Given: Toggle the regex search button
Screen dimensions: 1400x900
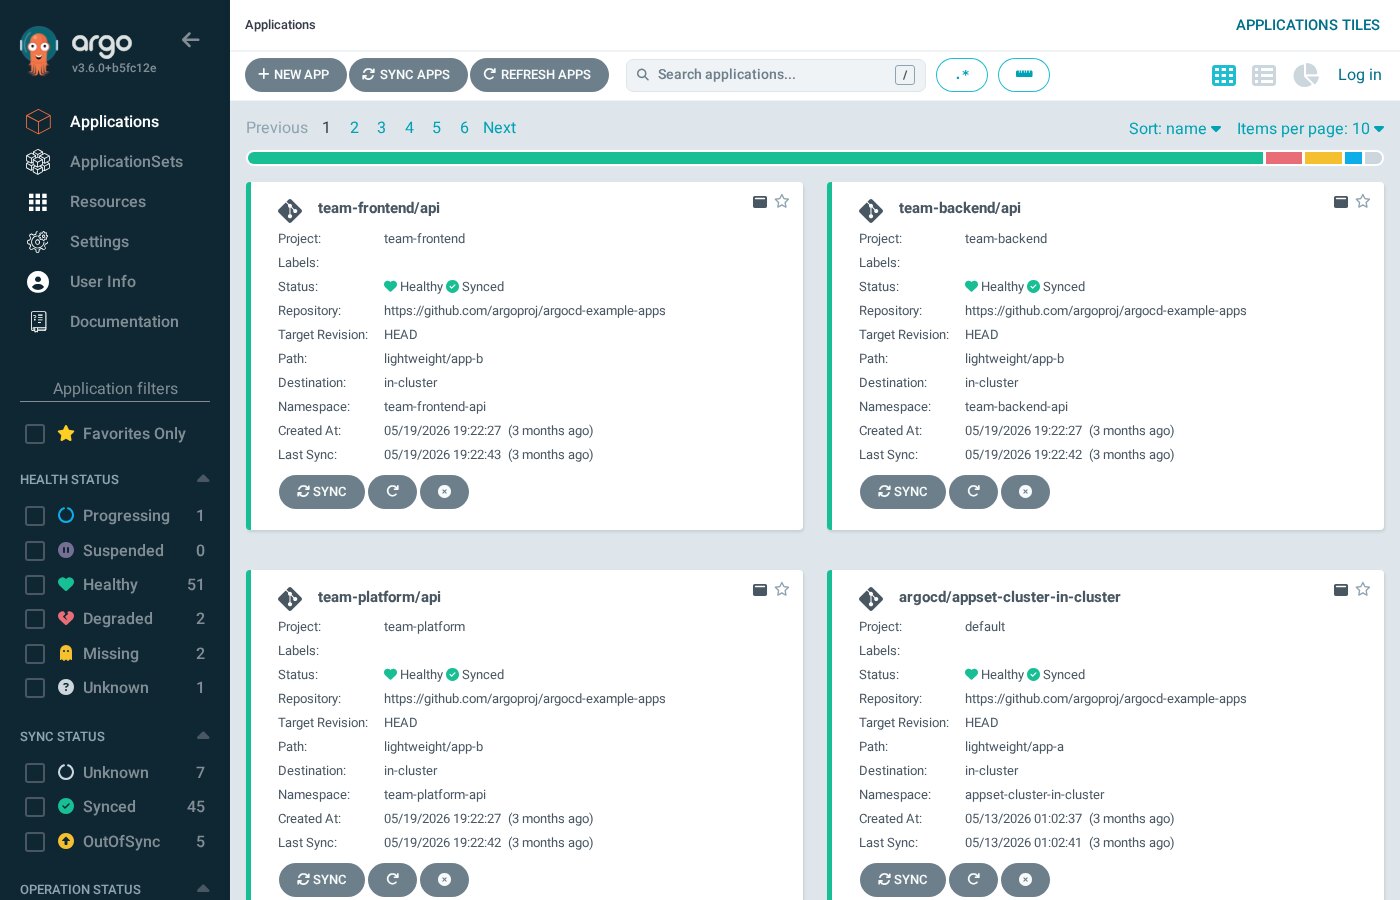Looking at the screenshot, I should point(962,75).
